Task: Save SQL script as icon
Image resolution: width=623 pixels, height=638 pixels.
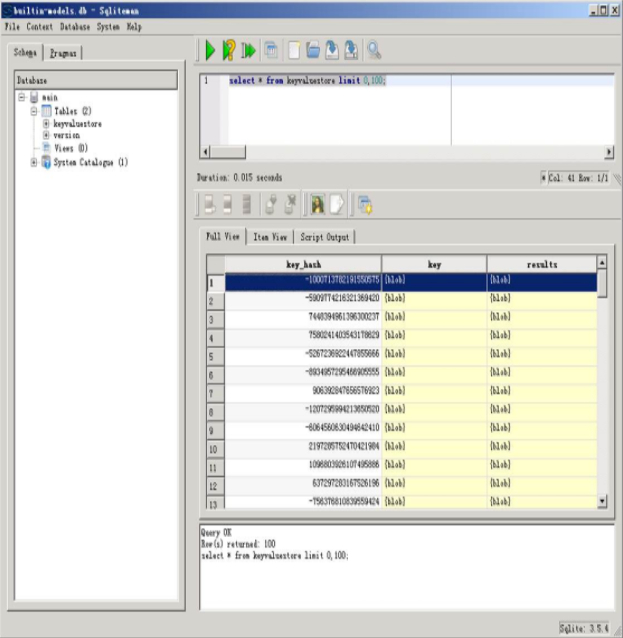Action: [351, 50]
